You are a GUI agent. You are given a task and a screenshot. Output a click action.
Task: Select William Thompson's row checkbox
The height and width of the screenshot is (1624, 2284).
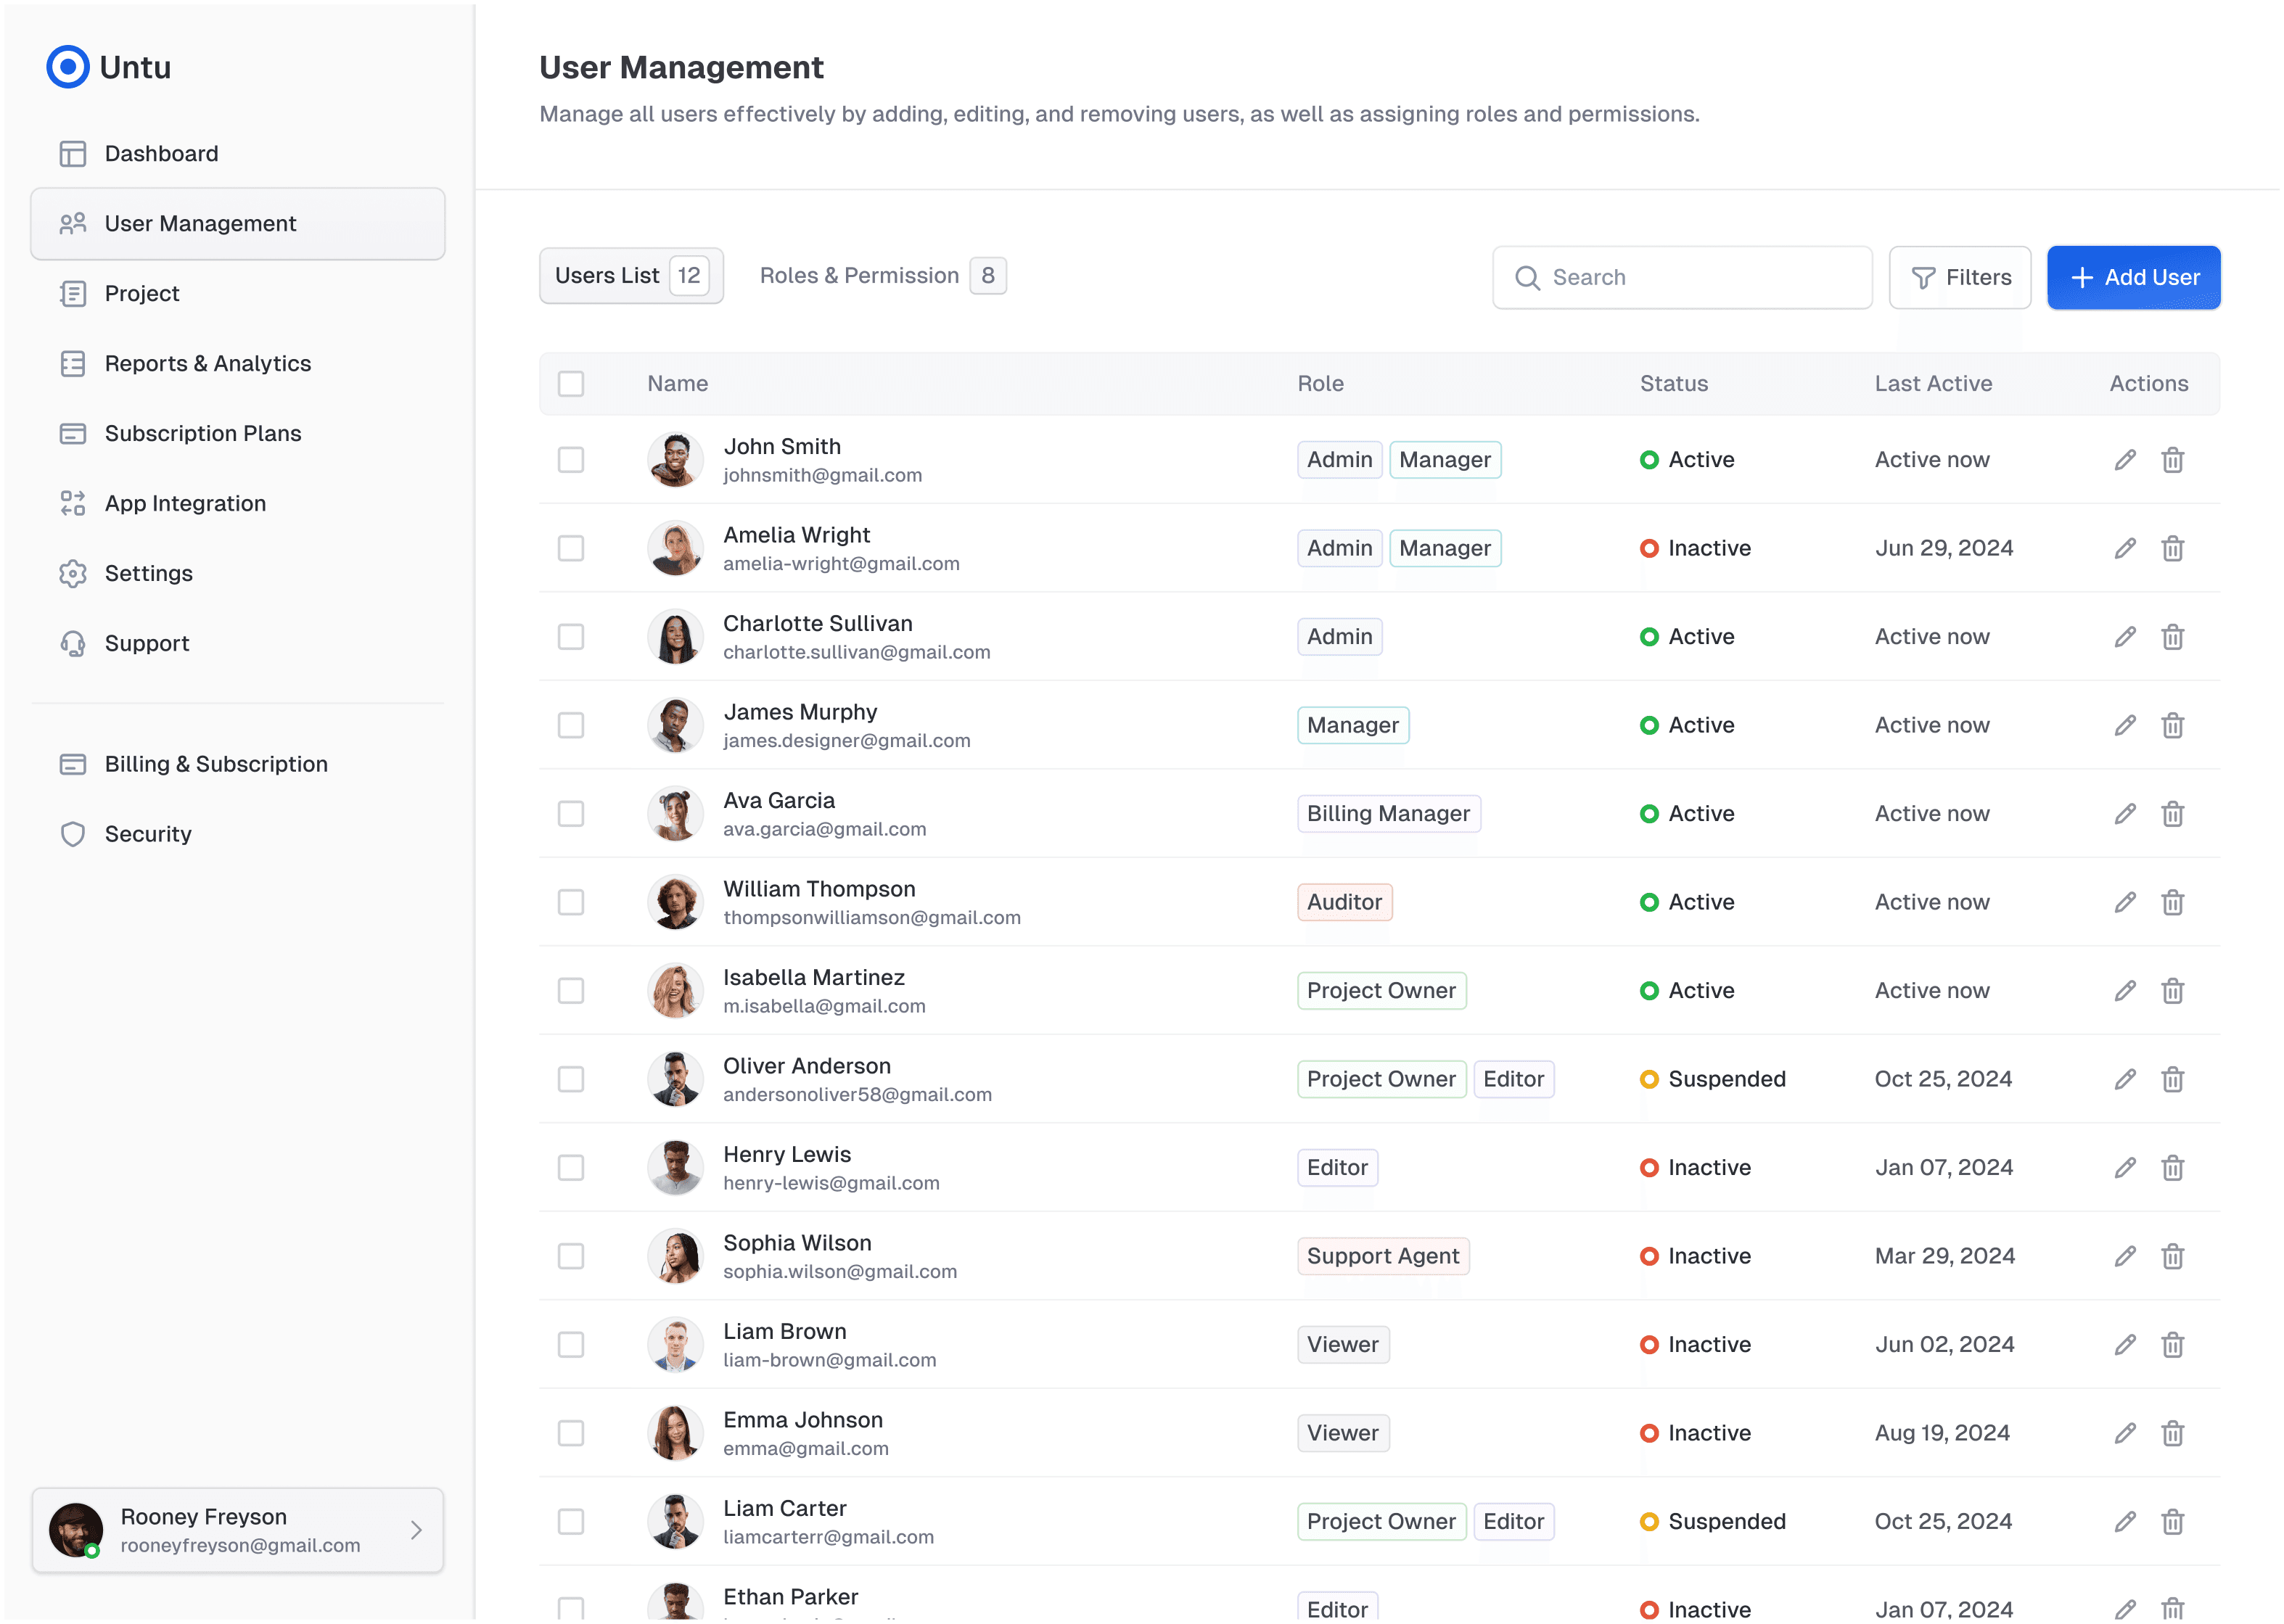[x=571, y=903]
